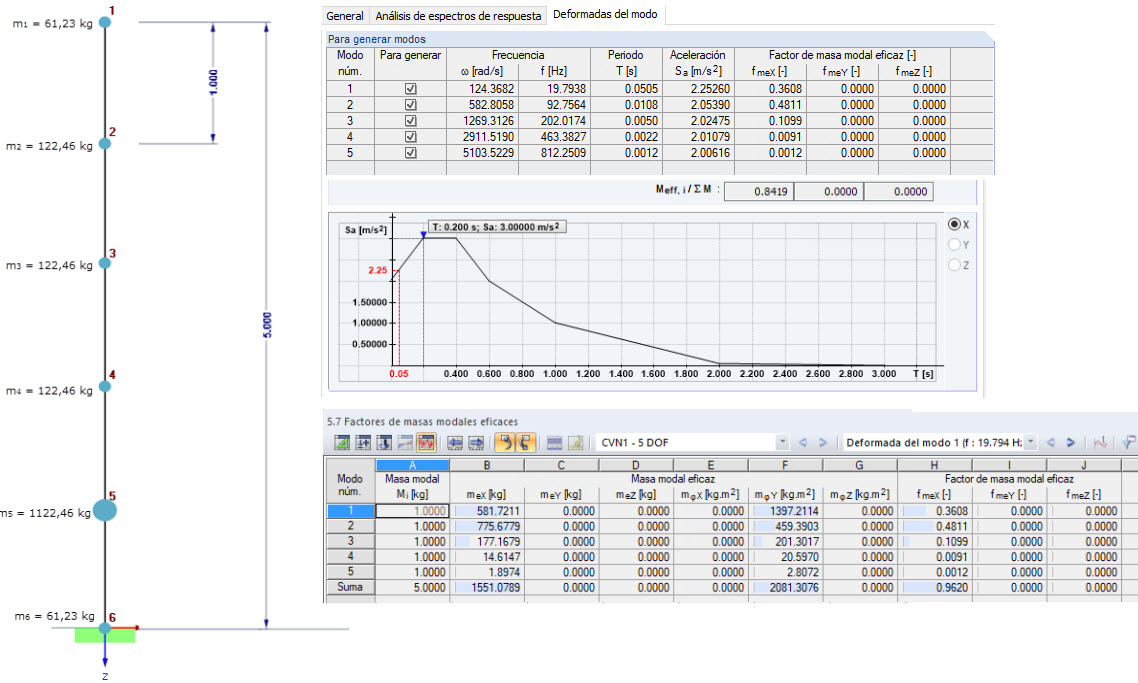Image resolution: width=1138 pixels, height=683 pixels.
Task: Click the red axis icon at toolbar end
Action: click(1100, 442)
